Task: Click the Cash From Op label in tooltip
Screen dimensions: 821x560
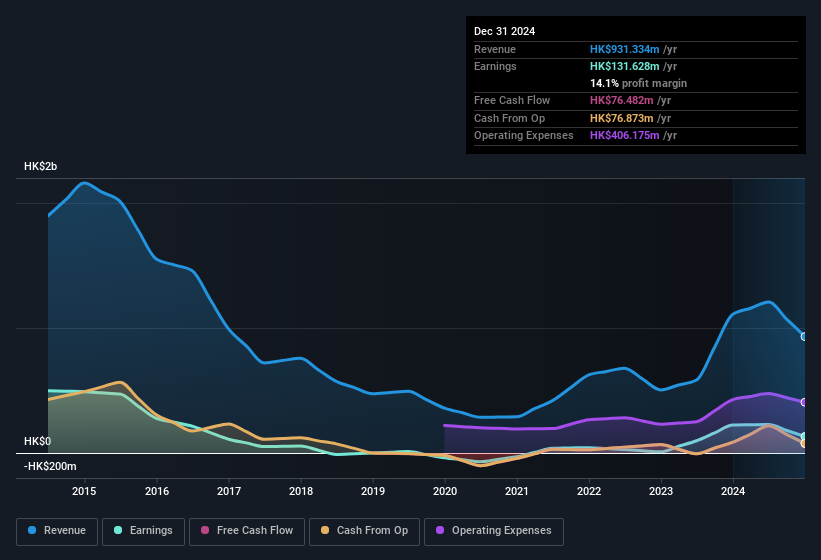Action: pos(509,118)
